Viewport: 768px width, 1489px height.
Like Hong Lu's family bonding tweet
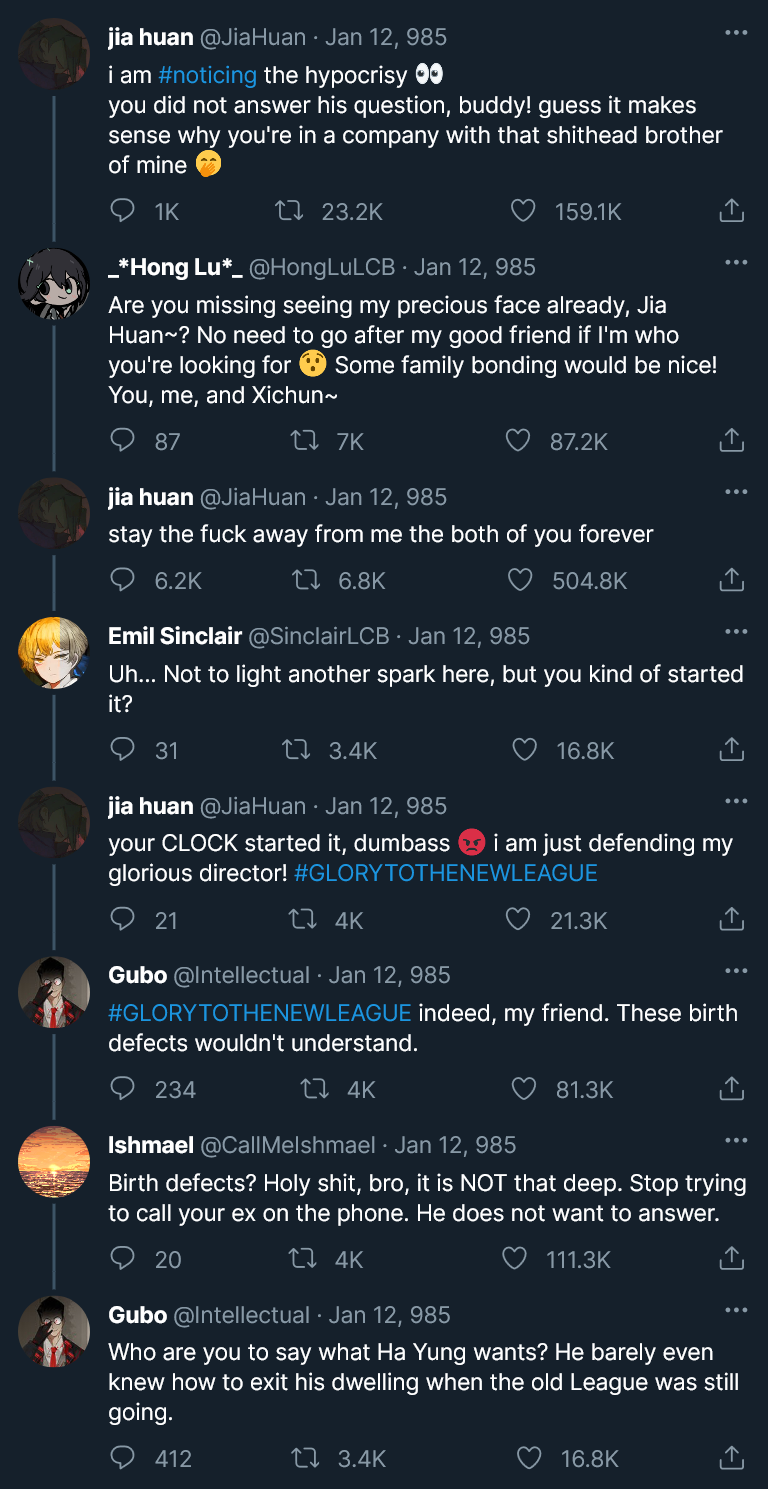[x=518, y=441]
